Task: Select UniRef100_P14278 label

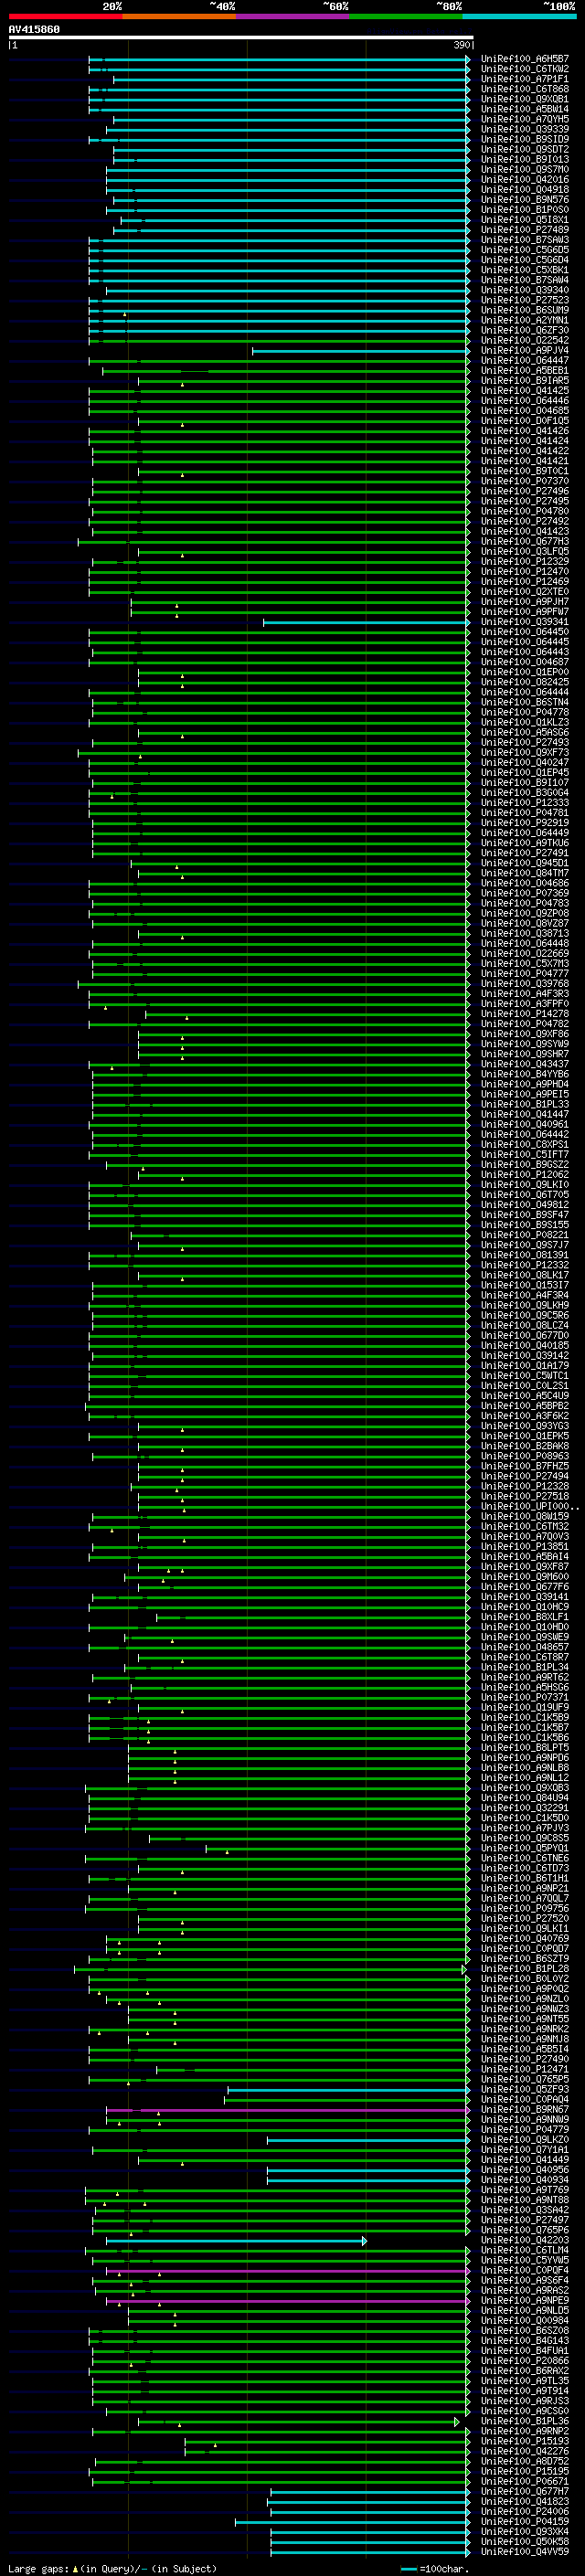Action: [525, 1014]
